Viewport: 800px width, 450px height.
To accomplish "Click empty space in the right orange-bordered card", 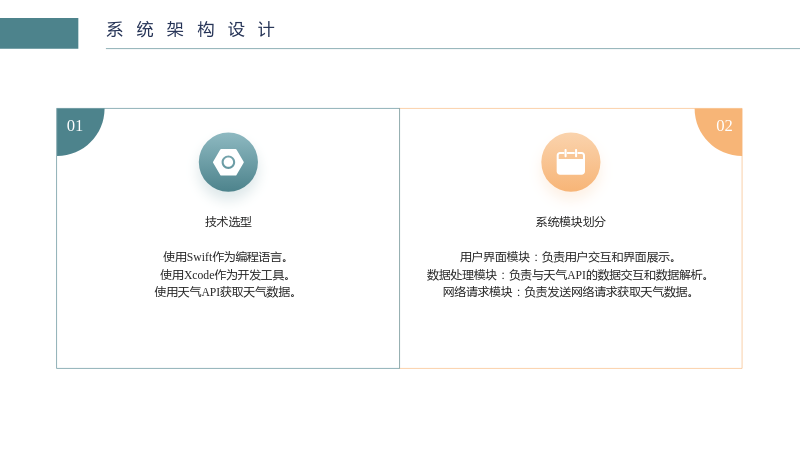I will pos(570,334).
